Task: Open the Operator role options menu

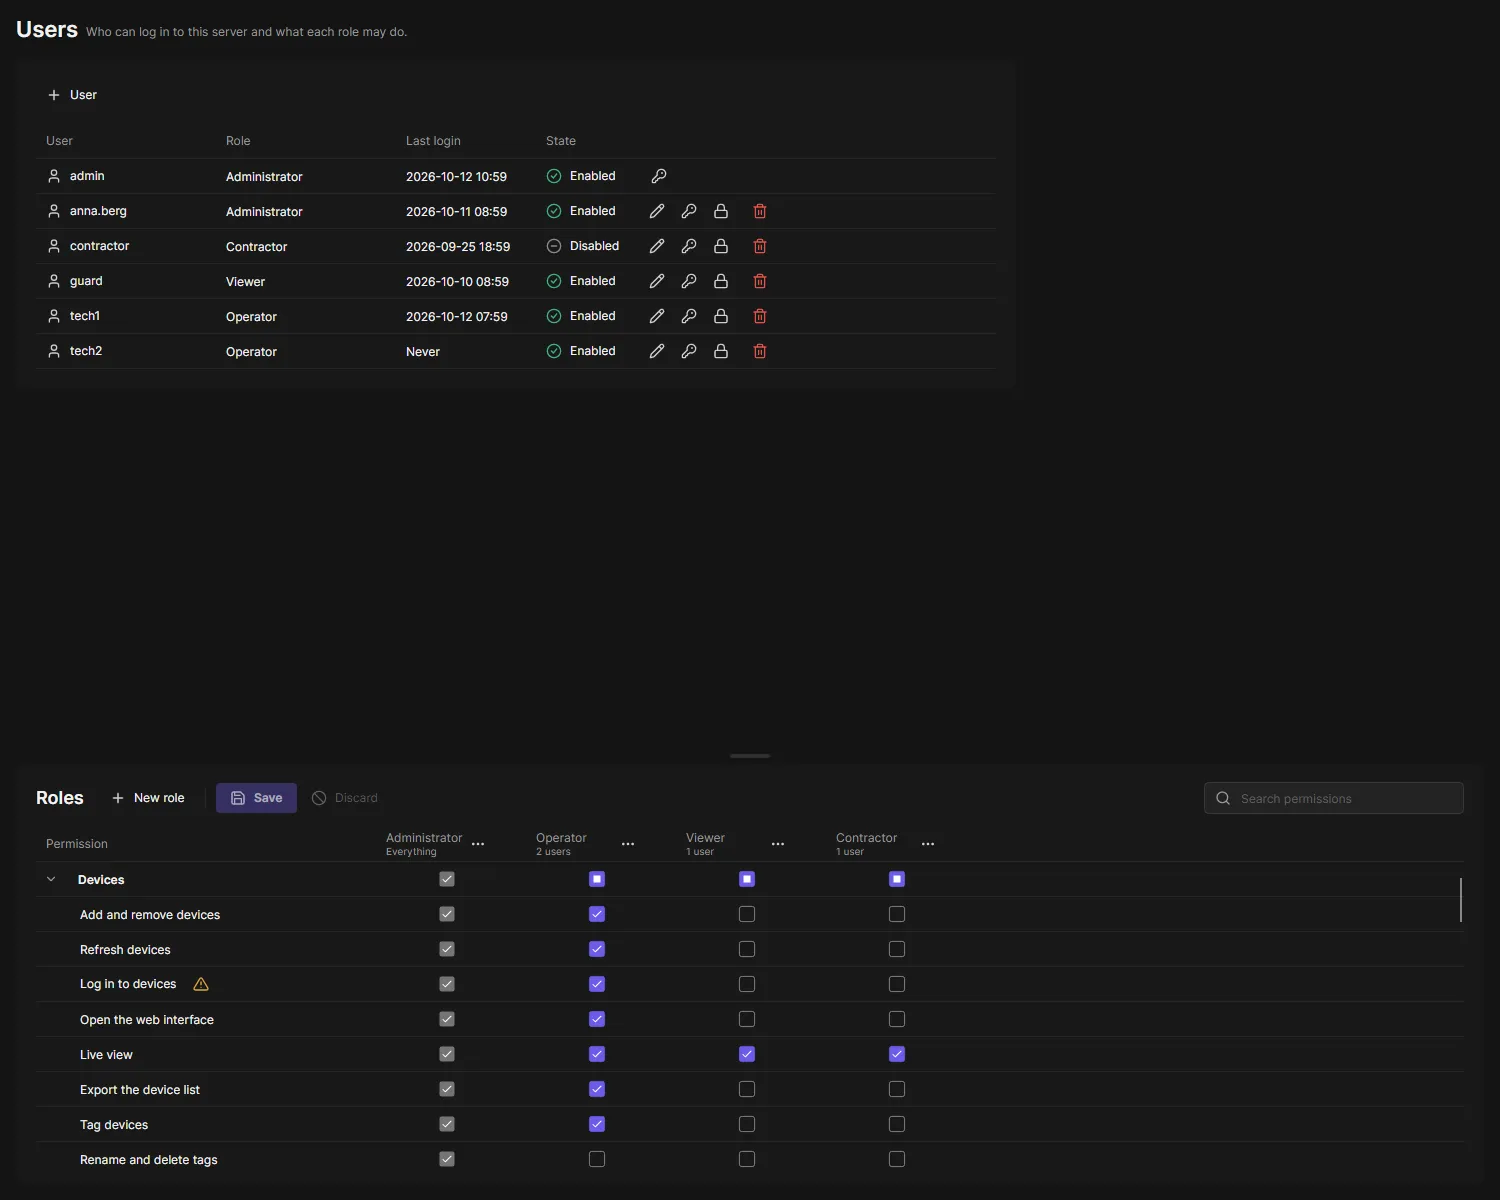Action: pyautogui.click(x=628, y=844)
